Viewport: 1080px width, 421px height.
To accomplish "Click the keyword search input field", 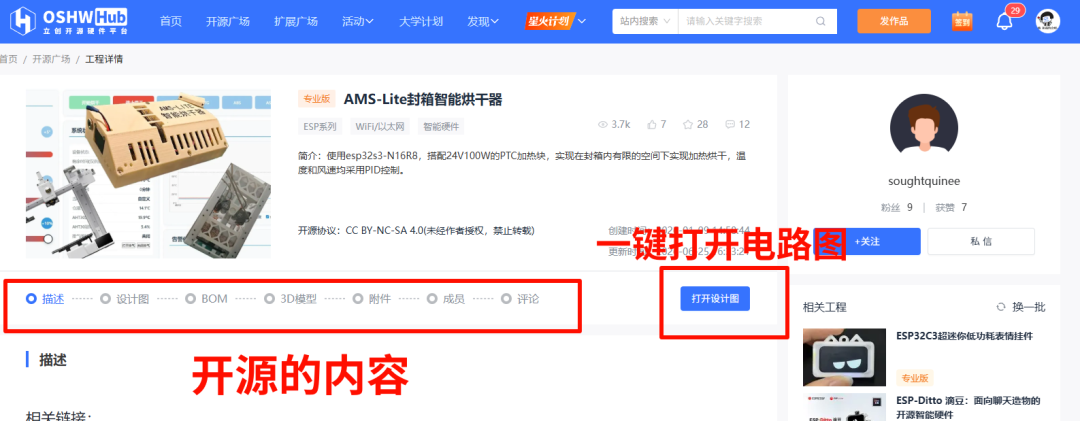I will (x=749, y=21).
